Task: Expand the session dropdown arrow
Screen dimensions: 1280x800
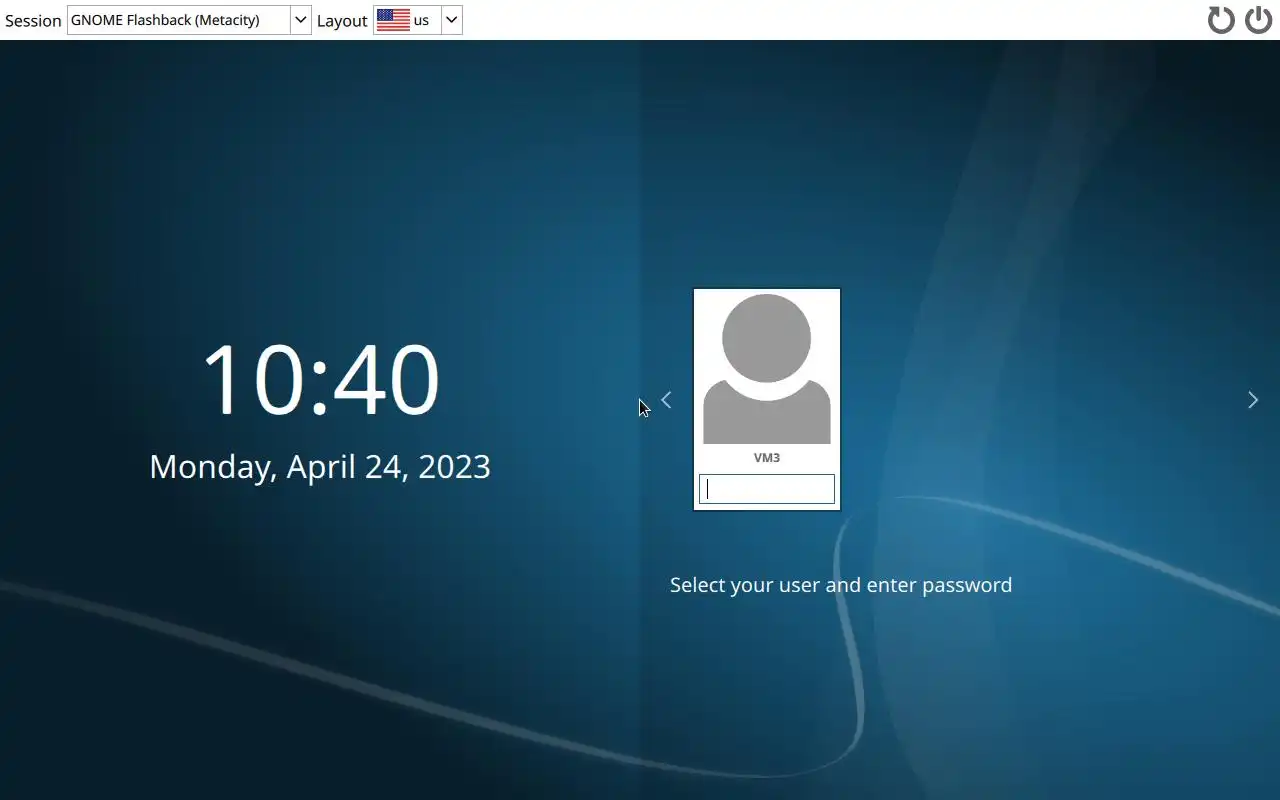Action: click(x=300, y=20)
